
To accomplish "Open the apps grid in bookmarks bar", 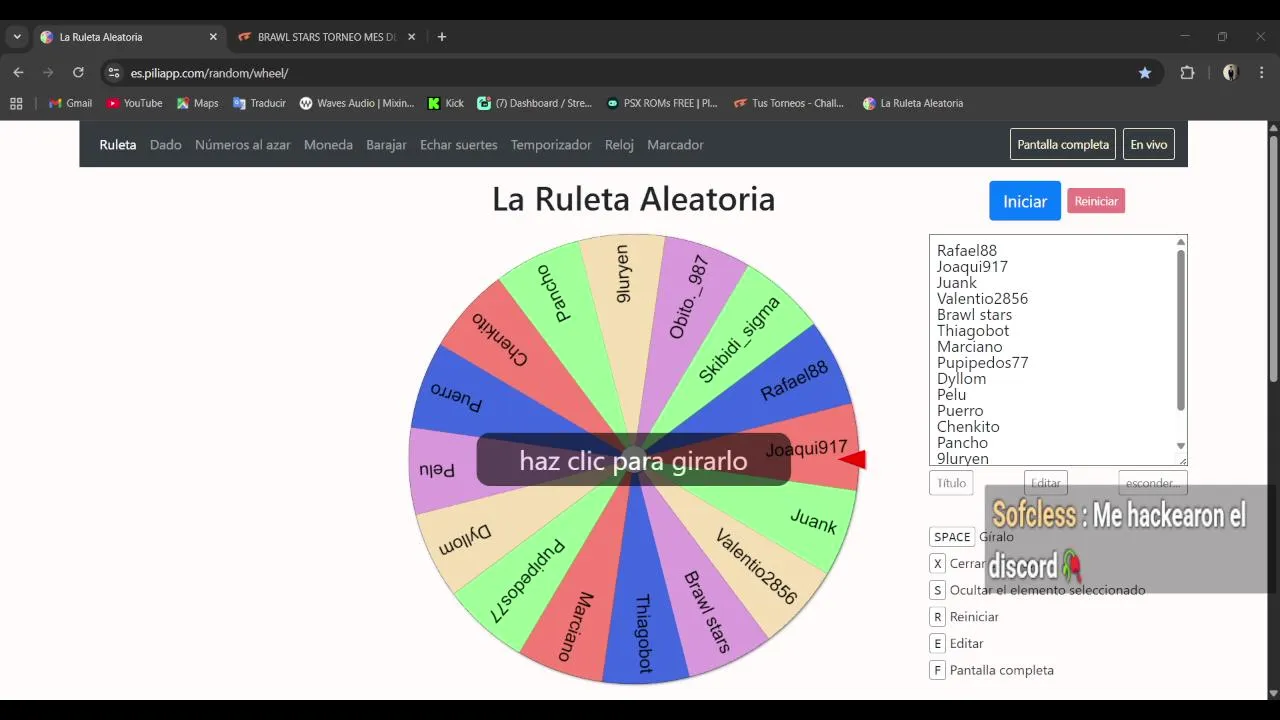I will (16, 103).
